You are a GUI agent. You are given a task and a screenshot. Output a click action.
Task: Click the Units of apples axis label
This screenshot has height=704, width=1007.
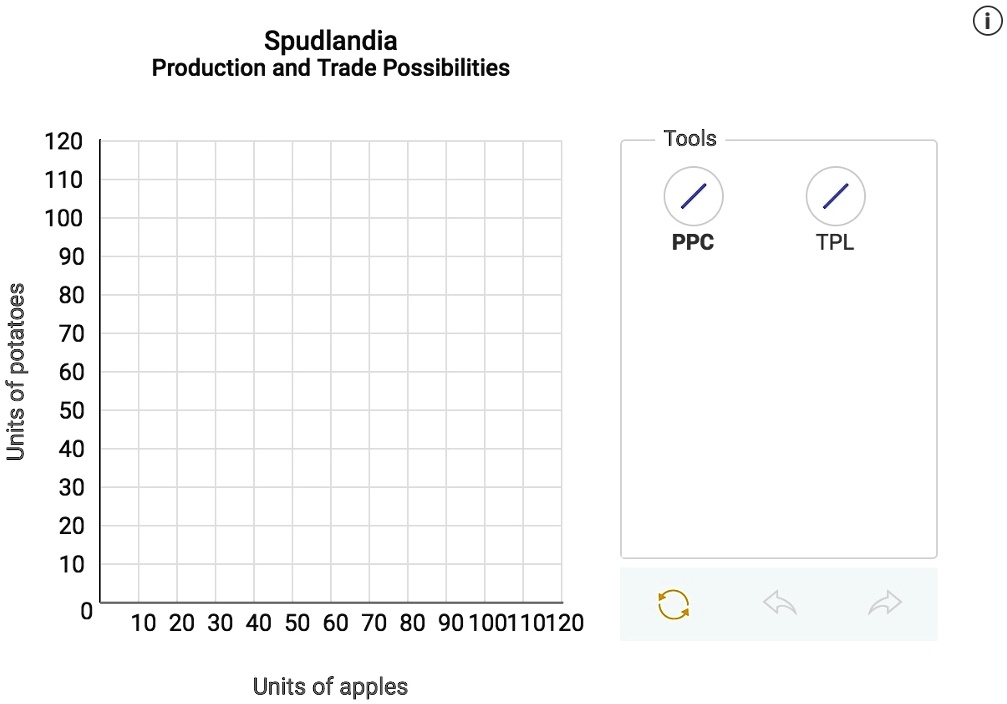(x=330, y=687)
